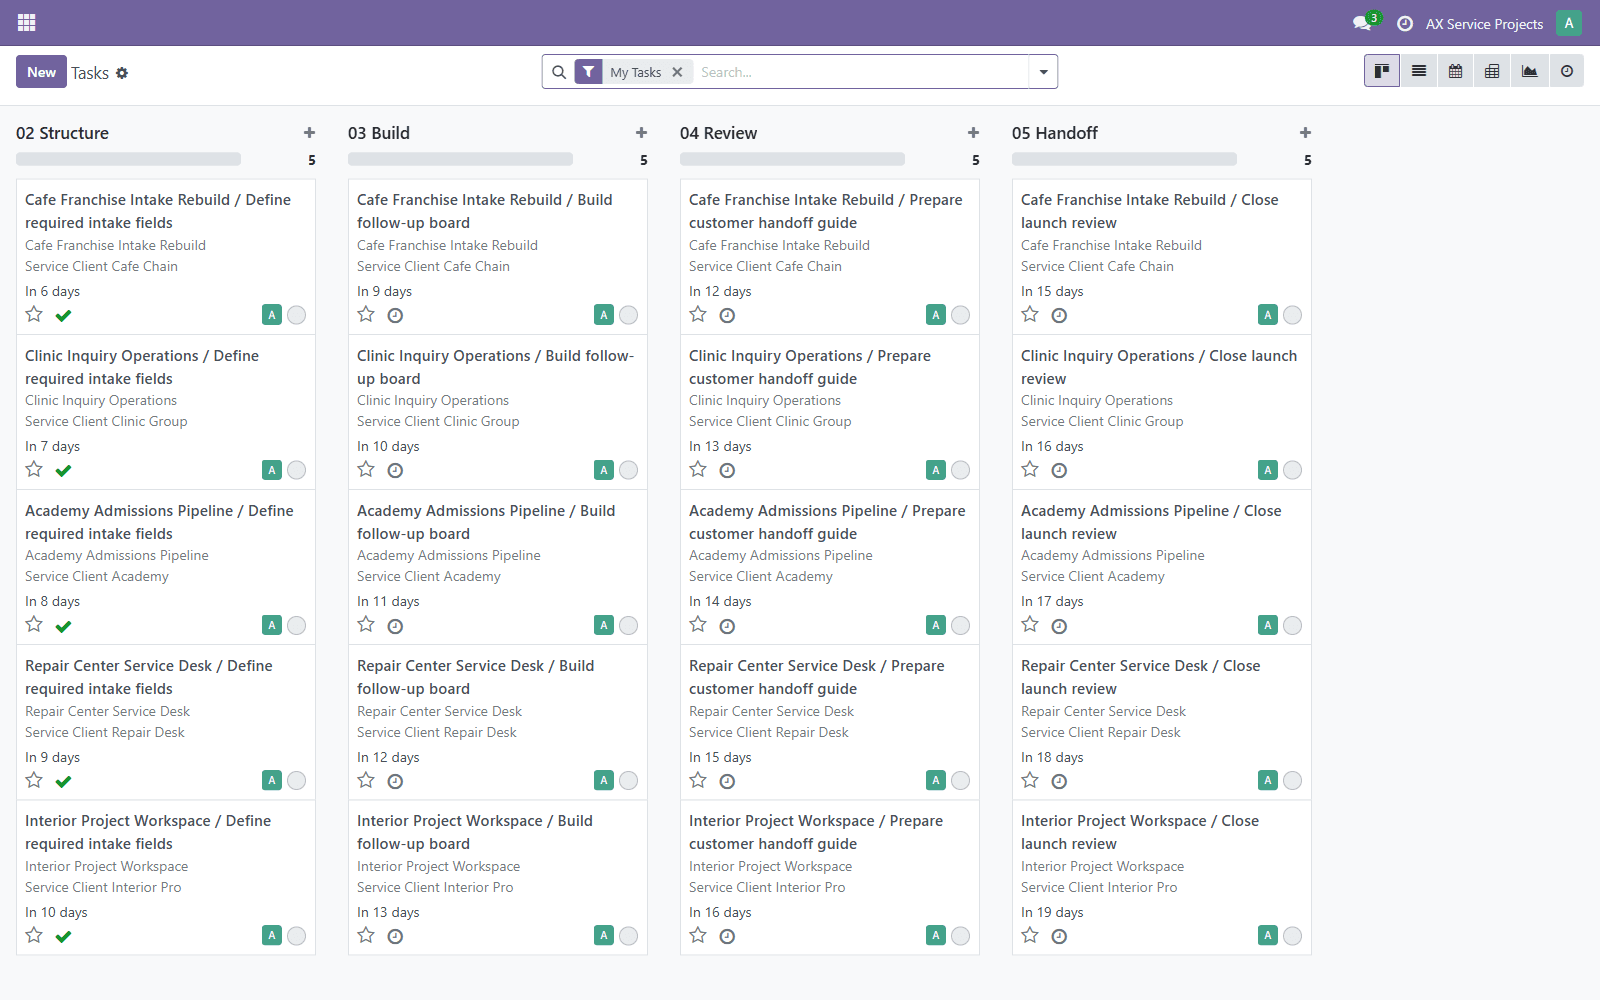
Task: Open Tasks settings gear
Action: point(122,73)
